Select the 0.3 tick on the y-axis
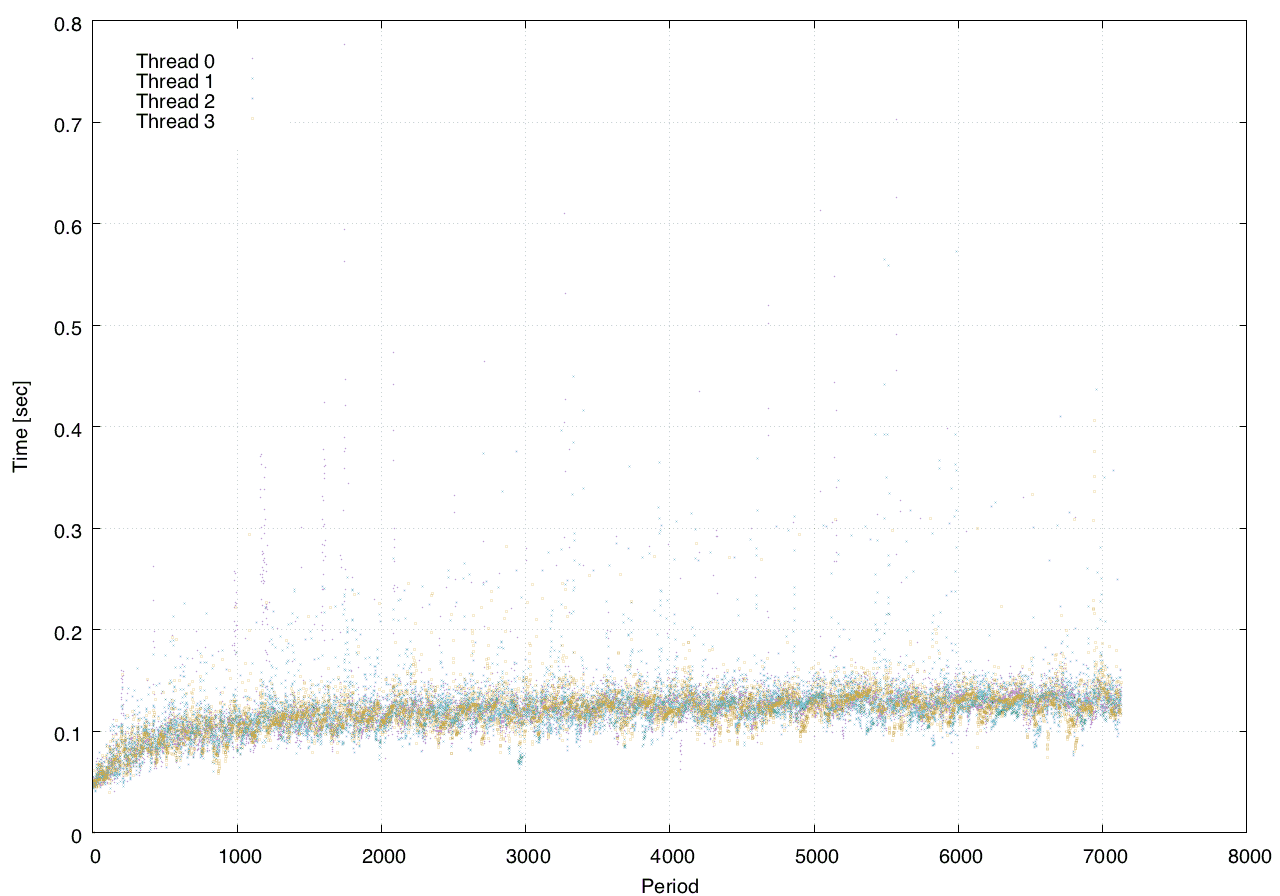The height and width of the screenshot is (896, 1280). pos(65,529)
